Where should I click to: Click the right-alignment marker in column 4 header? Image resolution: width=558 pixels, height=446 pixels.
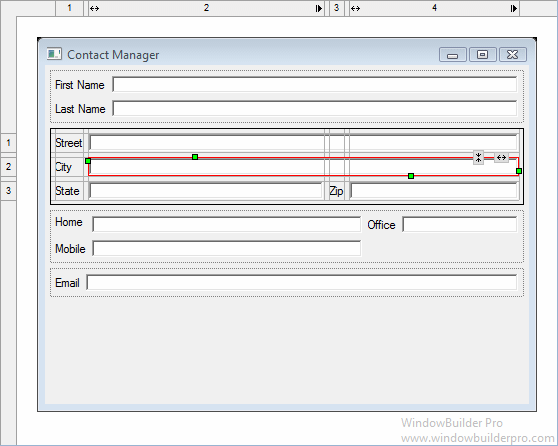click(x=513, y=8)
